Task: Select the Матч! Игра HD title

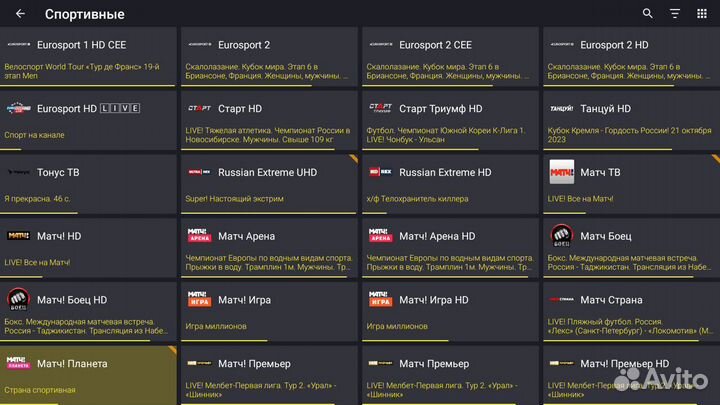Action: 433,300
